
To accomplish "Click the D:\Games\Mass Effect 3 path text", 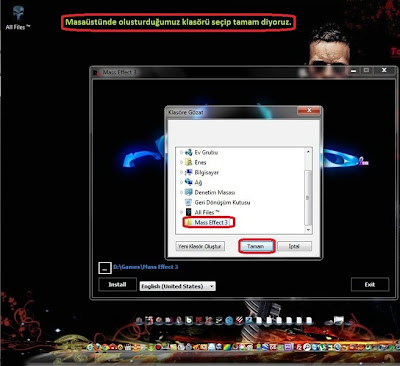I will [146, 267].
